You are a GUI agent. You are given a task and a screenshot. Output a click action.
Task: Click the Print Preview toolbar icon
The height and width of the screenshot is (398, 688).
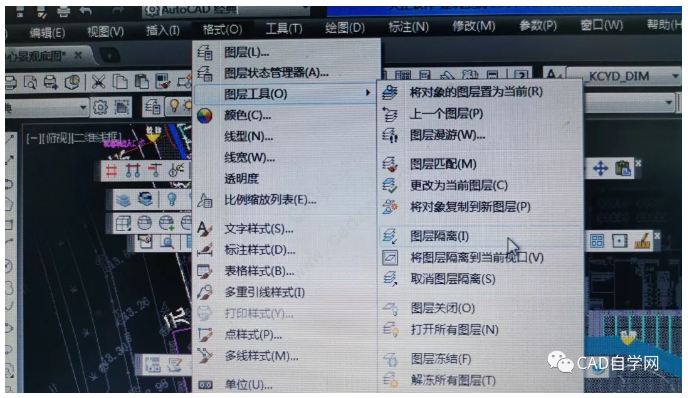coord(30,82)
